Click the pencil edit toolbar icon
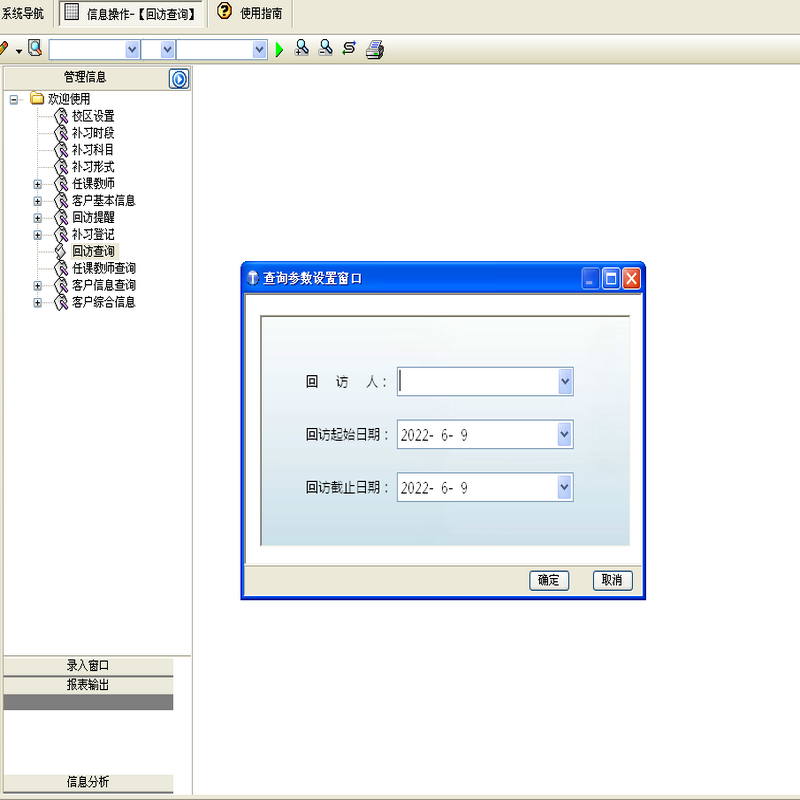 4,48
